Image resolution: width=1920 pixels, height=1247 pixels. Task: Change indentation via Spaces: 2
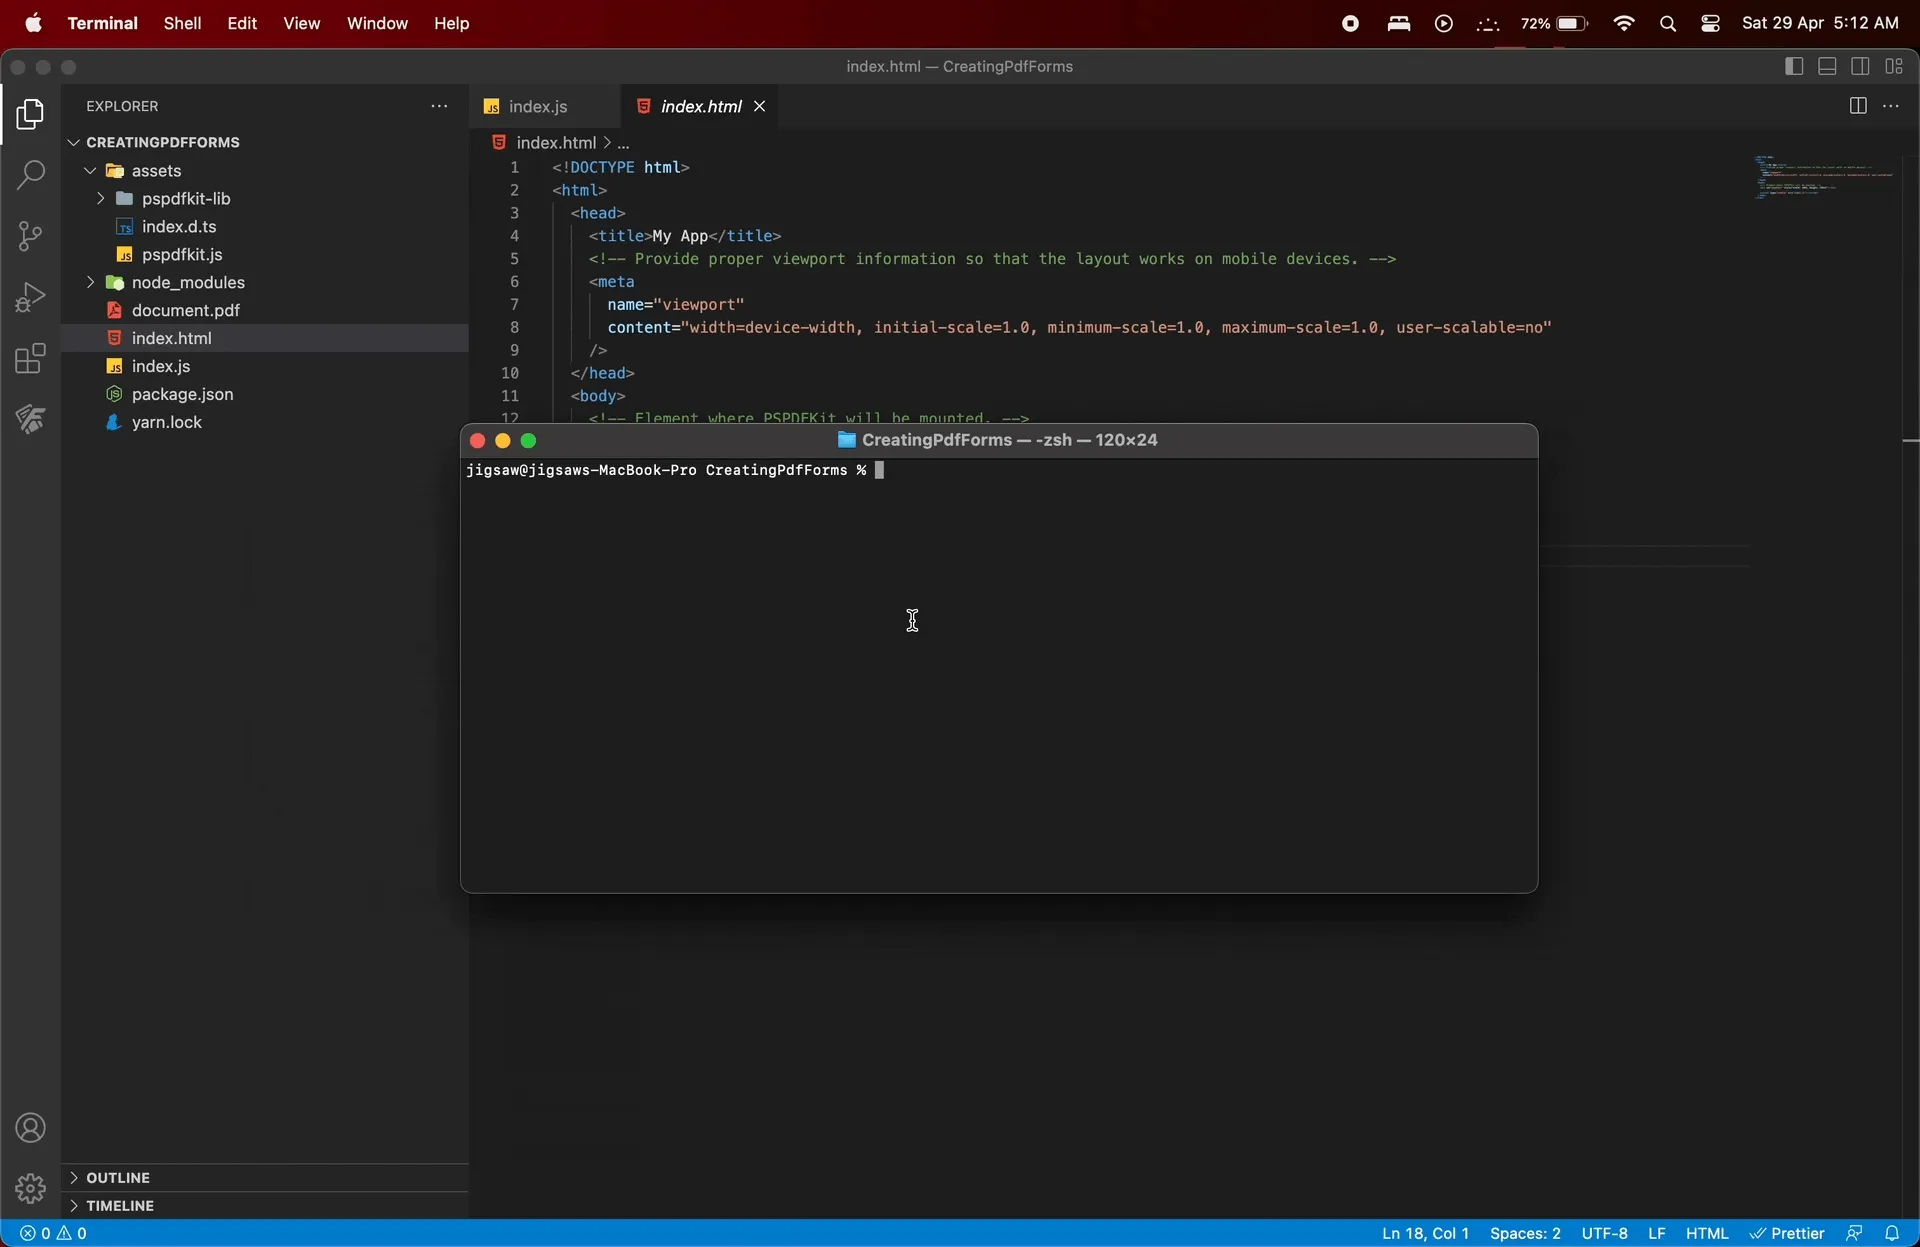click(x=1525, y=1233)
